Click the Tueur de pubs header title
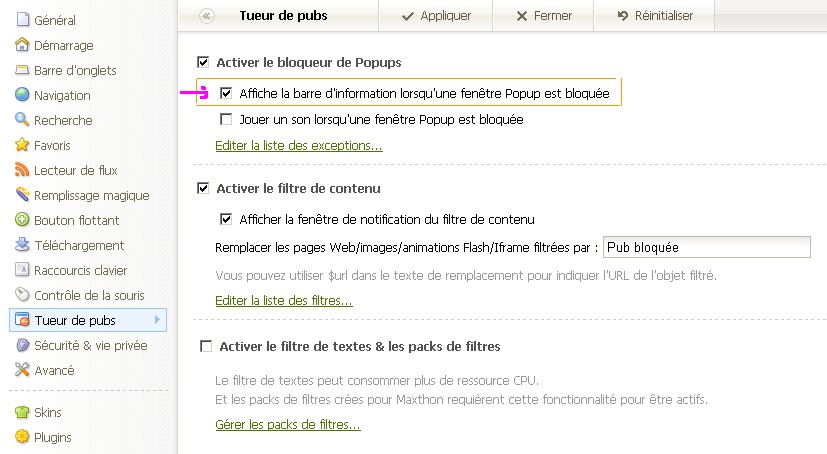The height and width of the screenshot is (454, 827). (283, 16)
